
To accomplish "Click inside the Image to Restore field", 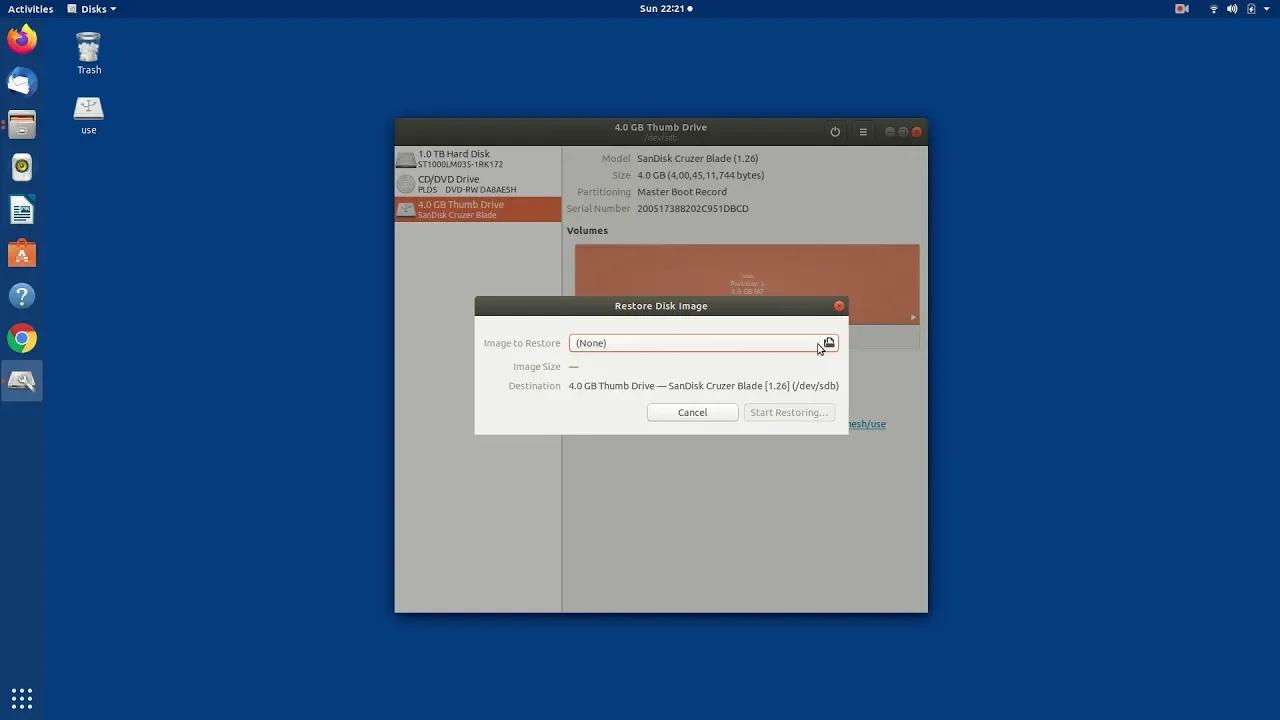I will pos(690,343).
